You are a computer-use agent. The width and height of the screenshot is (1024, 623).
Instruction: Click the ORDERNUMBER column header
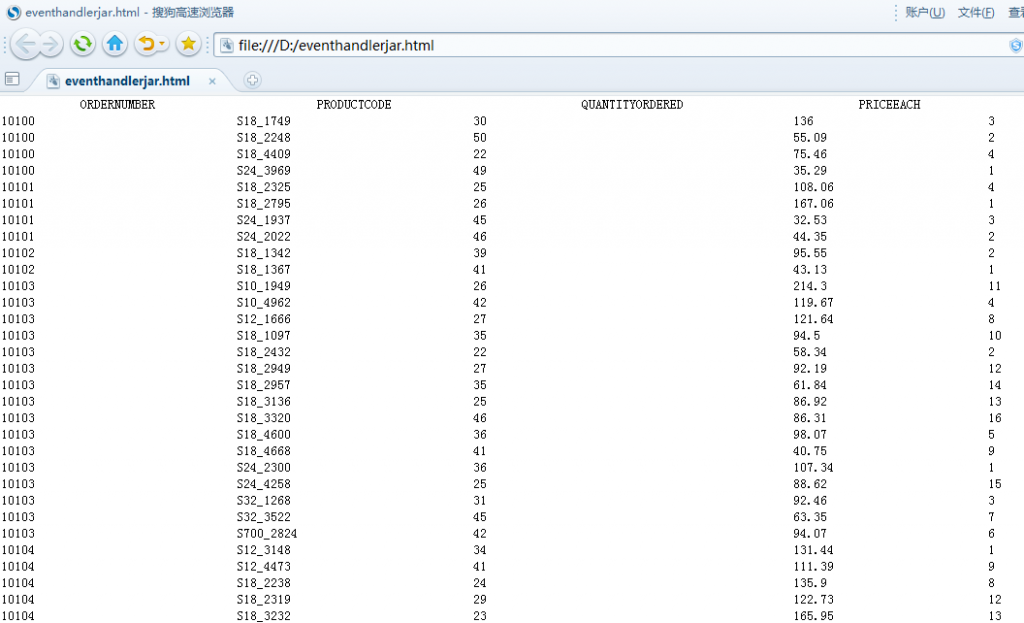point(118,104)
